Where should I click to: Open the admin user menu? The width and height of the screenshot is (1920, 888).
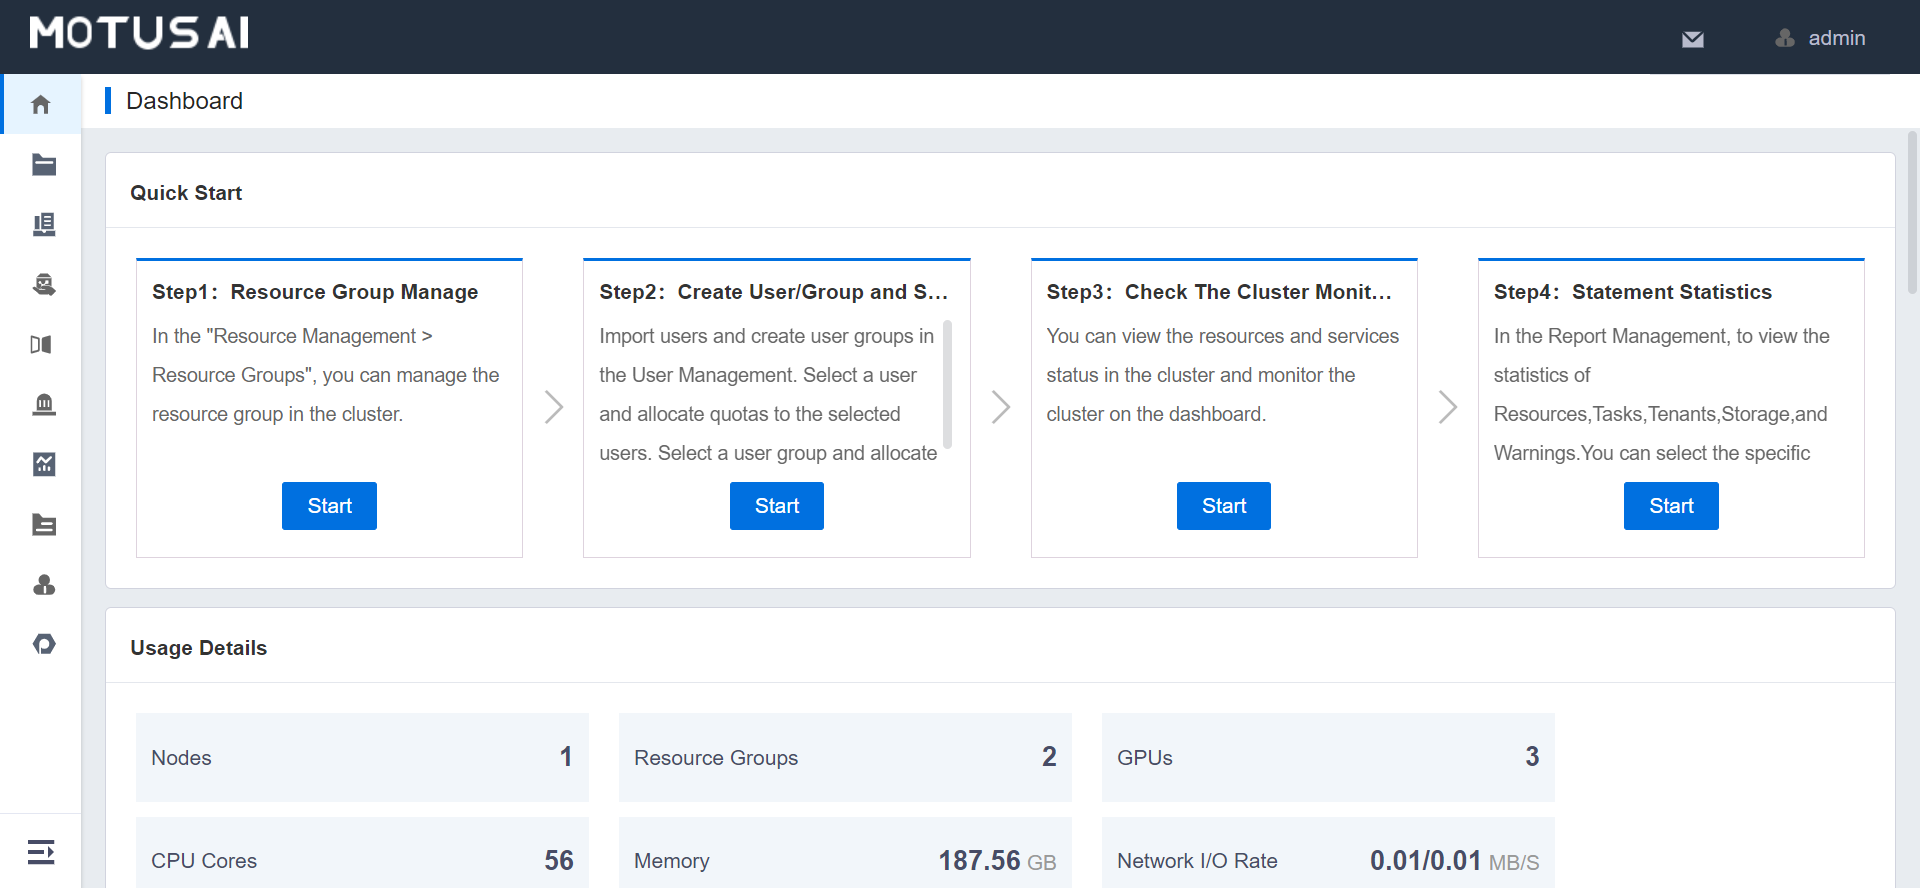(1820, 38)
